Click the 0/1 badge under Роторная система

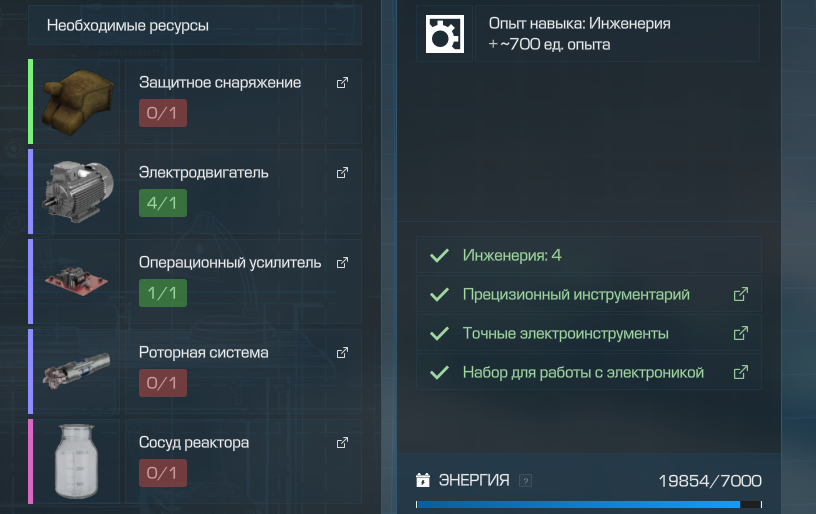pyautogui.click(x=162, y=383)
